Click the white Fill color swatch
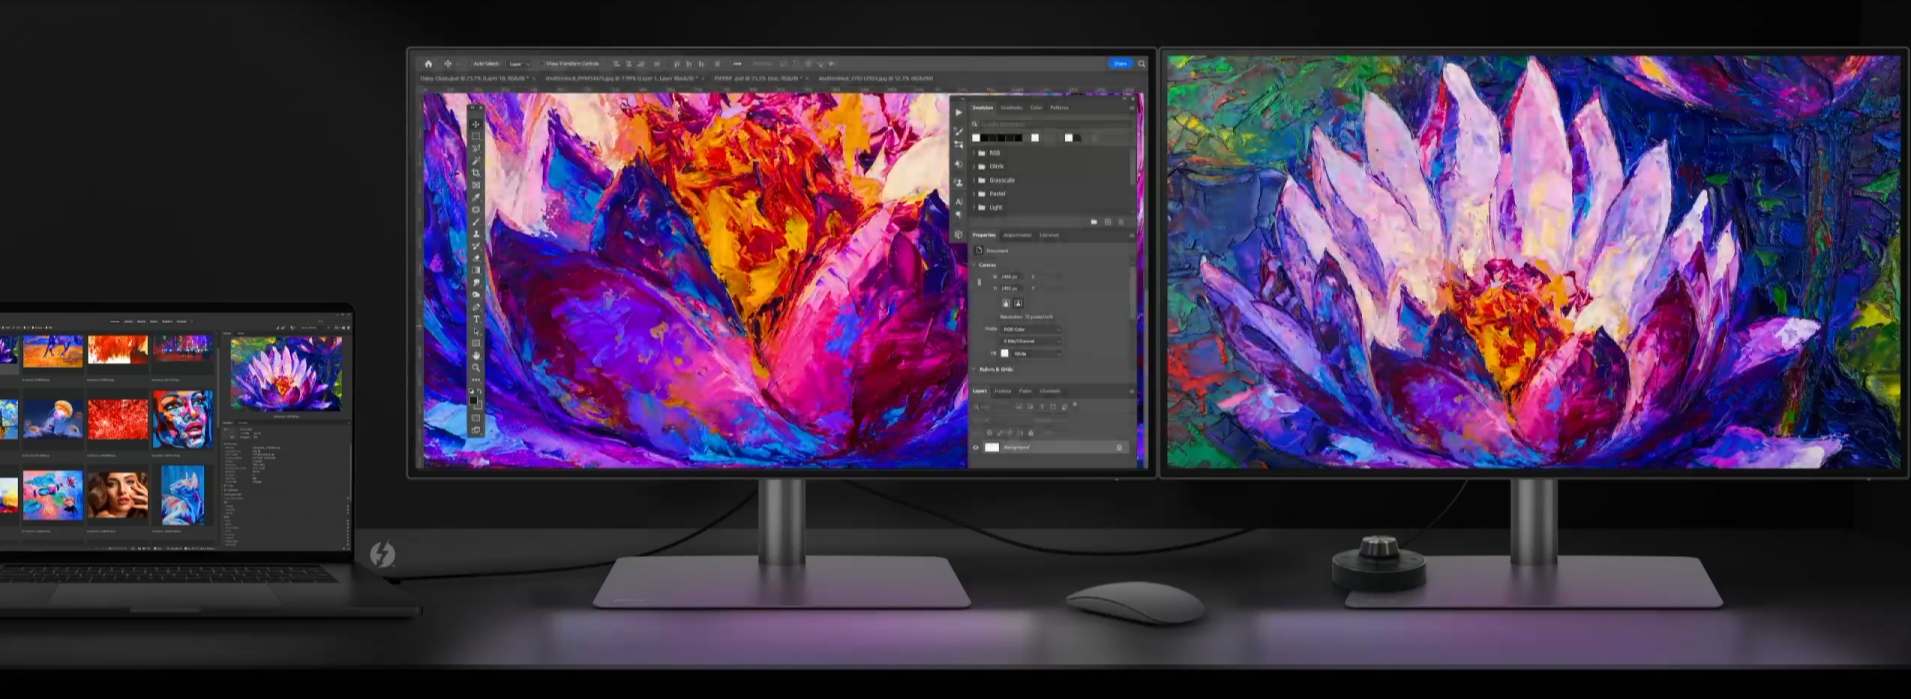Viewport: 1911px width, 699px height. coord(1005,354)
